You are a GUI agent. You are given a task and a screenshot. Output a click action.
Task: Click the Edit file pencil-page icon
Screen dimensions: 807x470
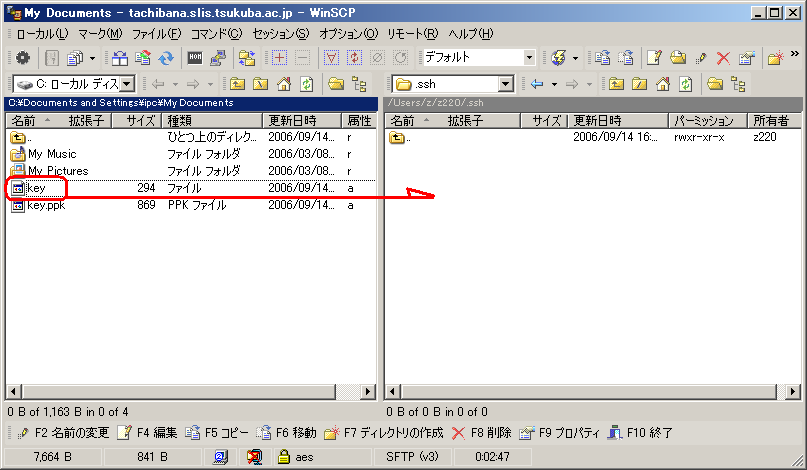(654, 58)
